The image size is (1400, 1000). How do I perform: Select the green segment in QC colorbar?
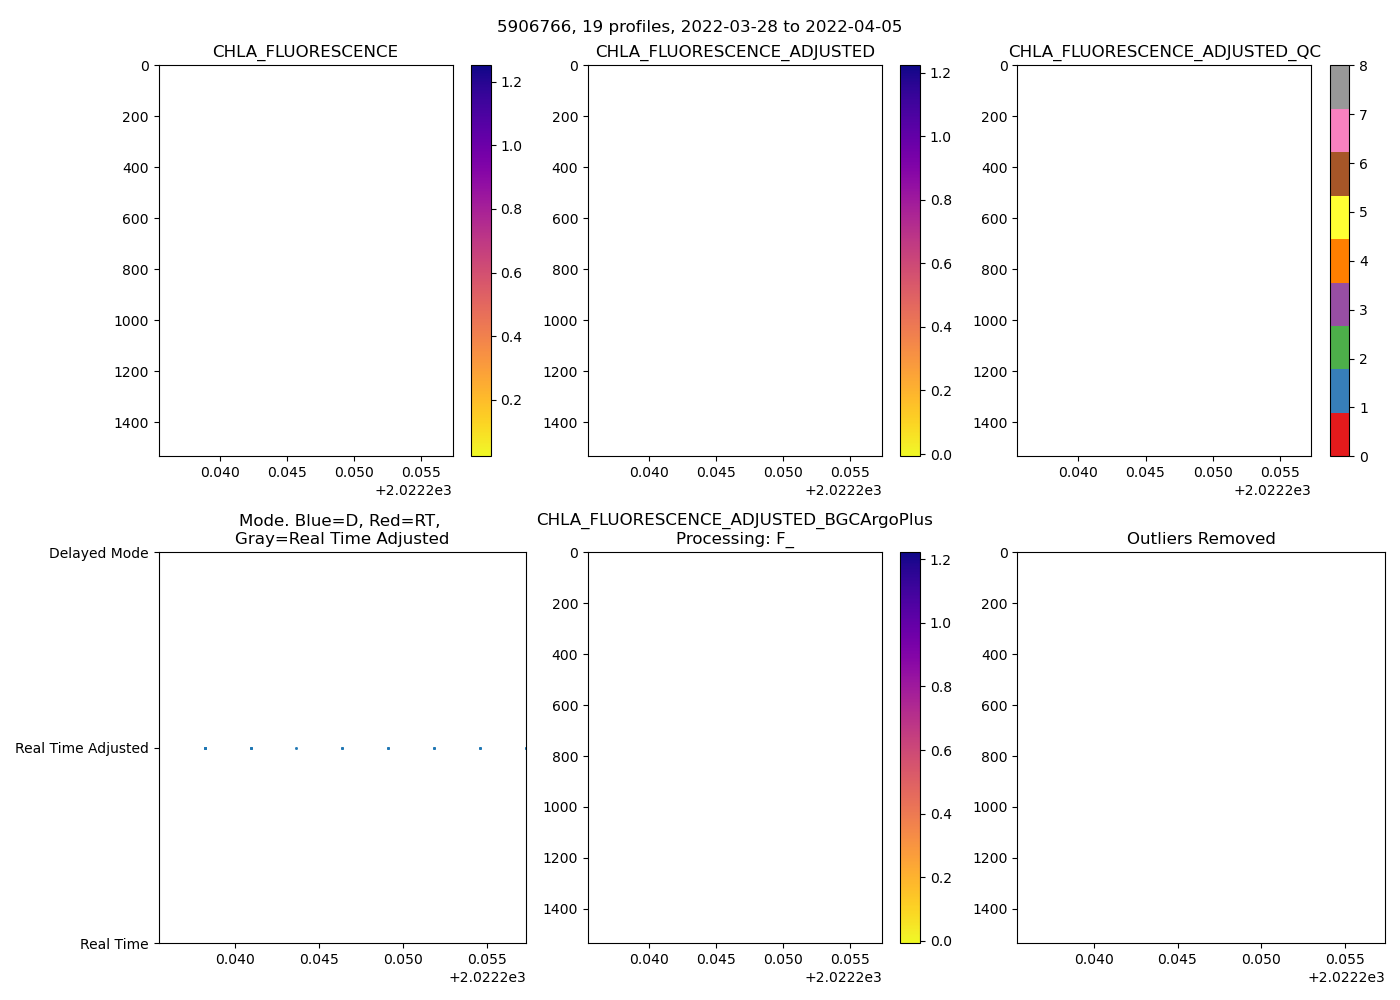coord(1339,347)
